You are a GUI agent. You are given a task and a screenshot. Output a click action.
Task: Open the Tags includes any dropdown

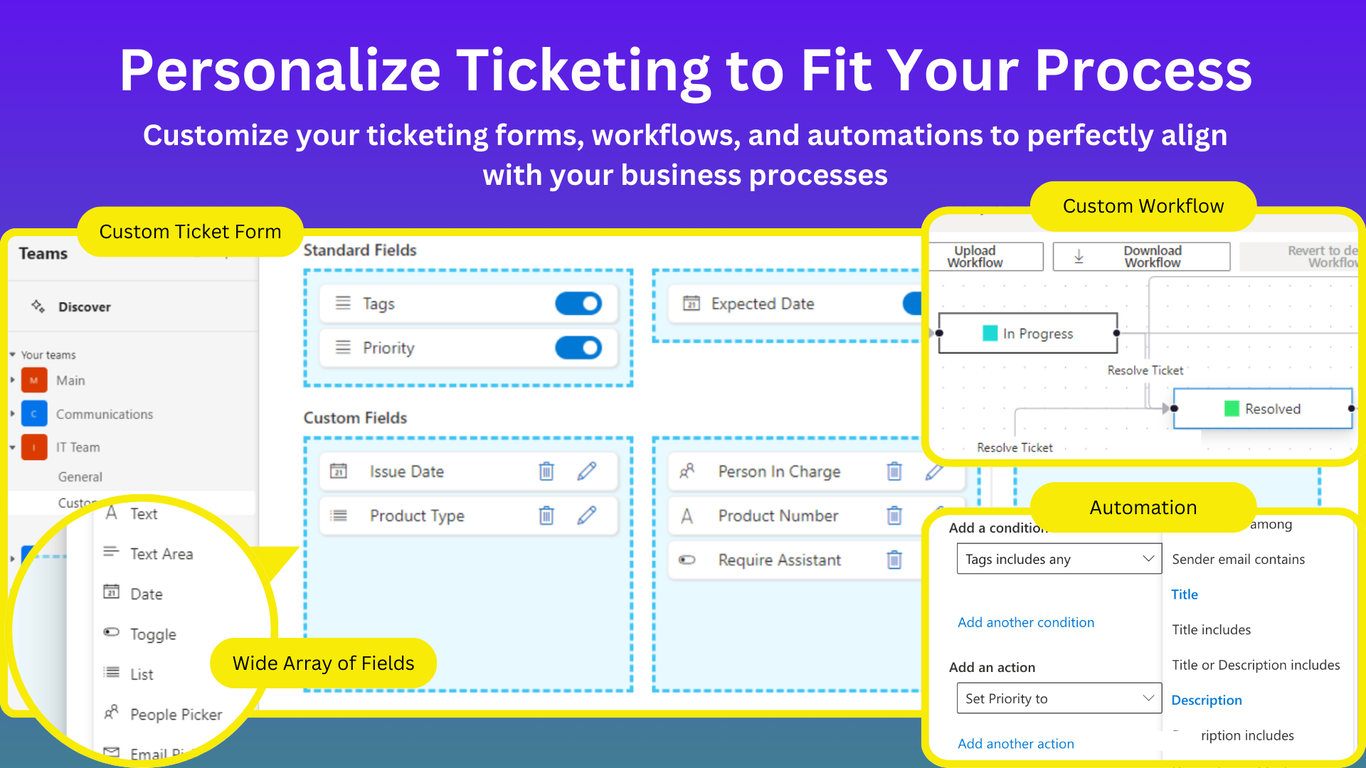[x=1059, y=559]
